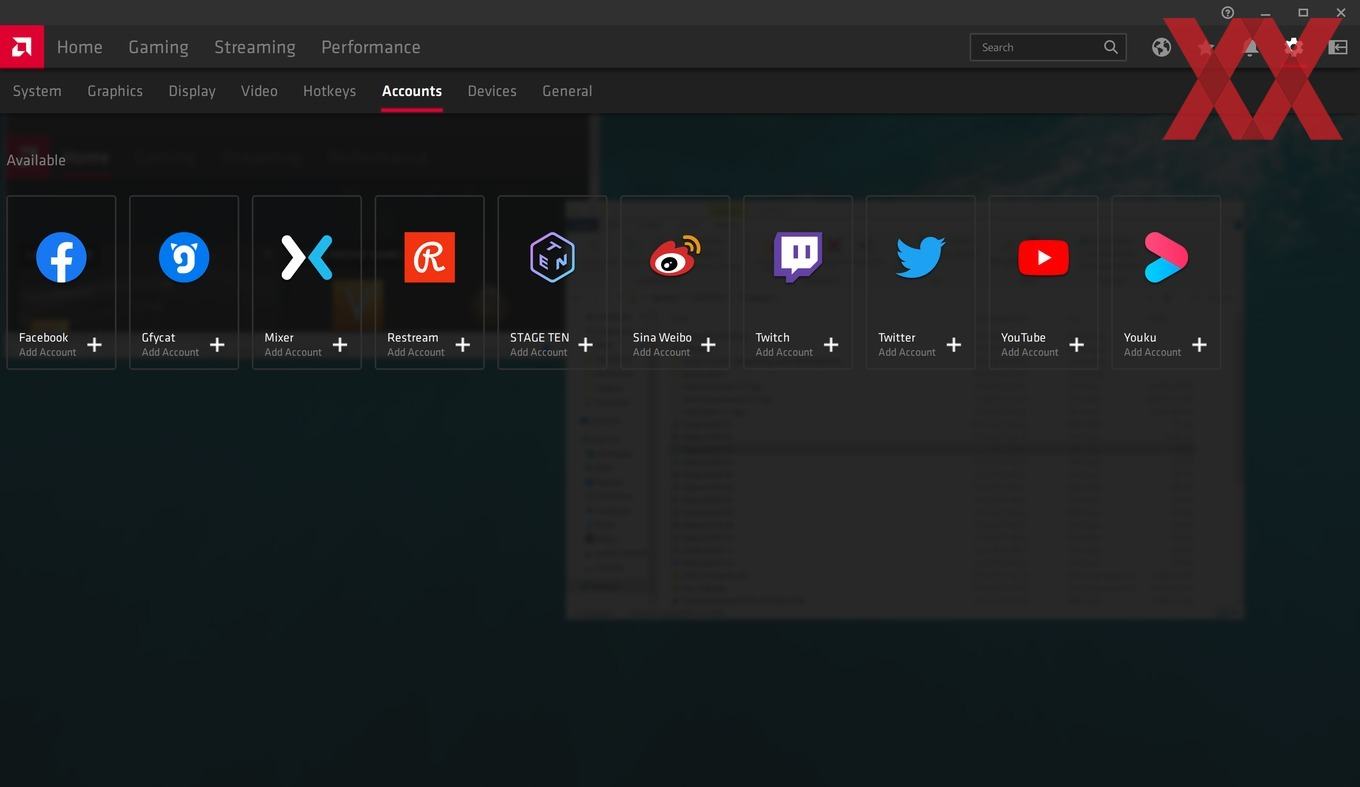Select the Accounts settings tab
The height and width of the screenshot is (787, 1360).
point(412,91)
